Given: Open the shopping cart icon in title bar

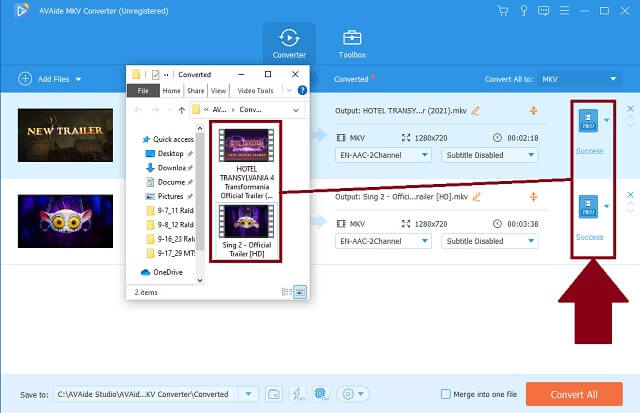Looking at the screenshot, I should pyautogui.click(x=502, y=11).
